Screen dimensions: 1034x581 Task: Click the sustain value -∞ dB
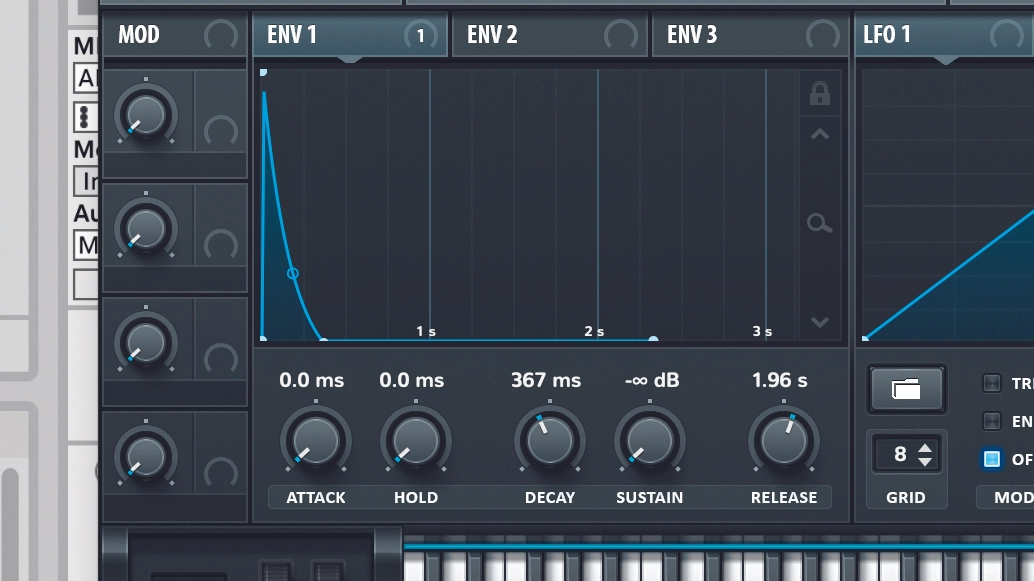652,381
